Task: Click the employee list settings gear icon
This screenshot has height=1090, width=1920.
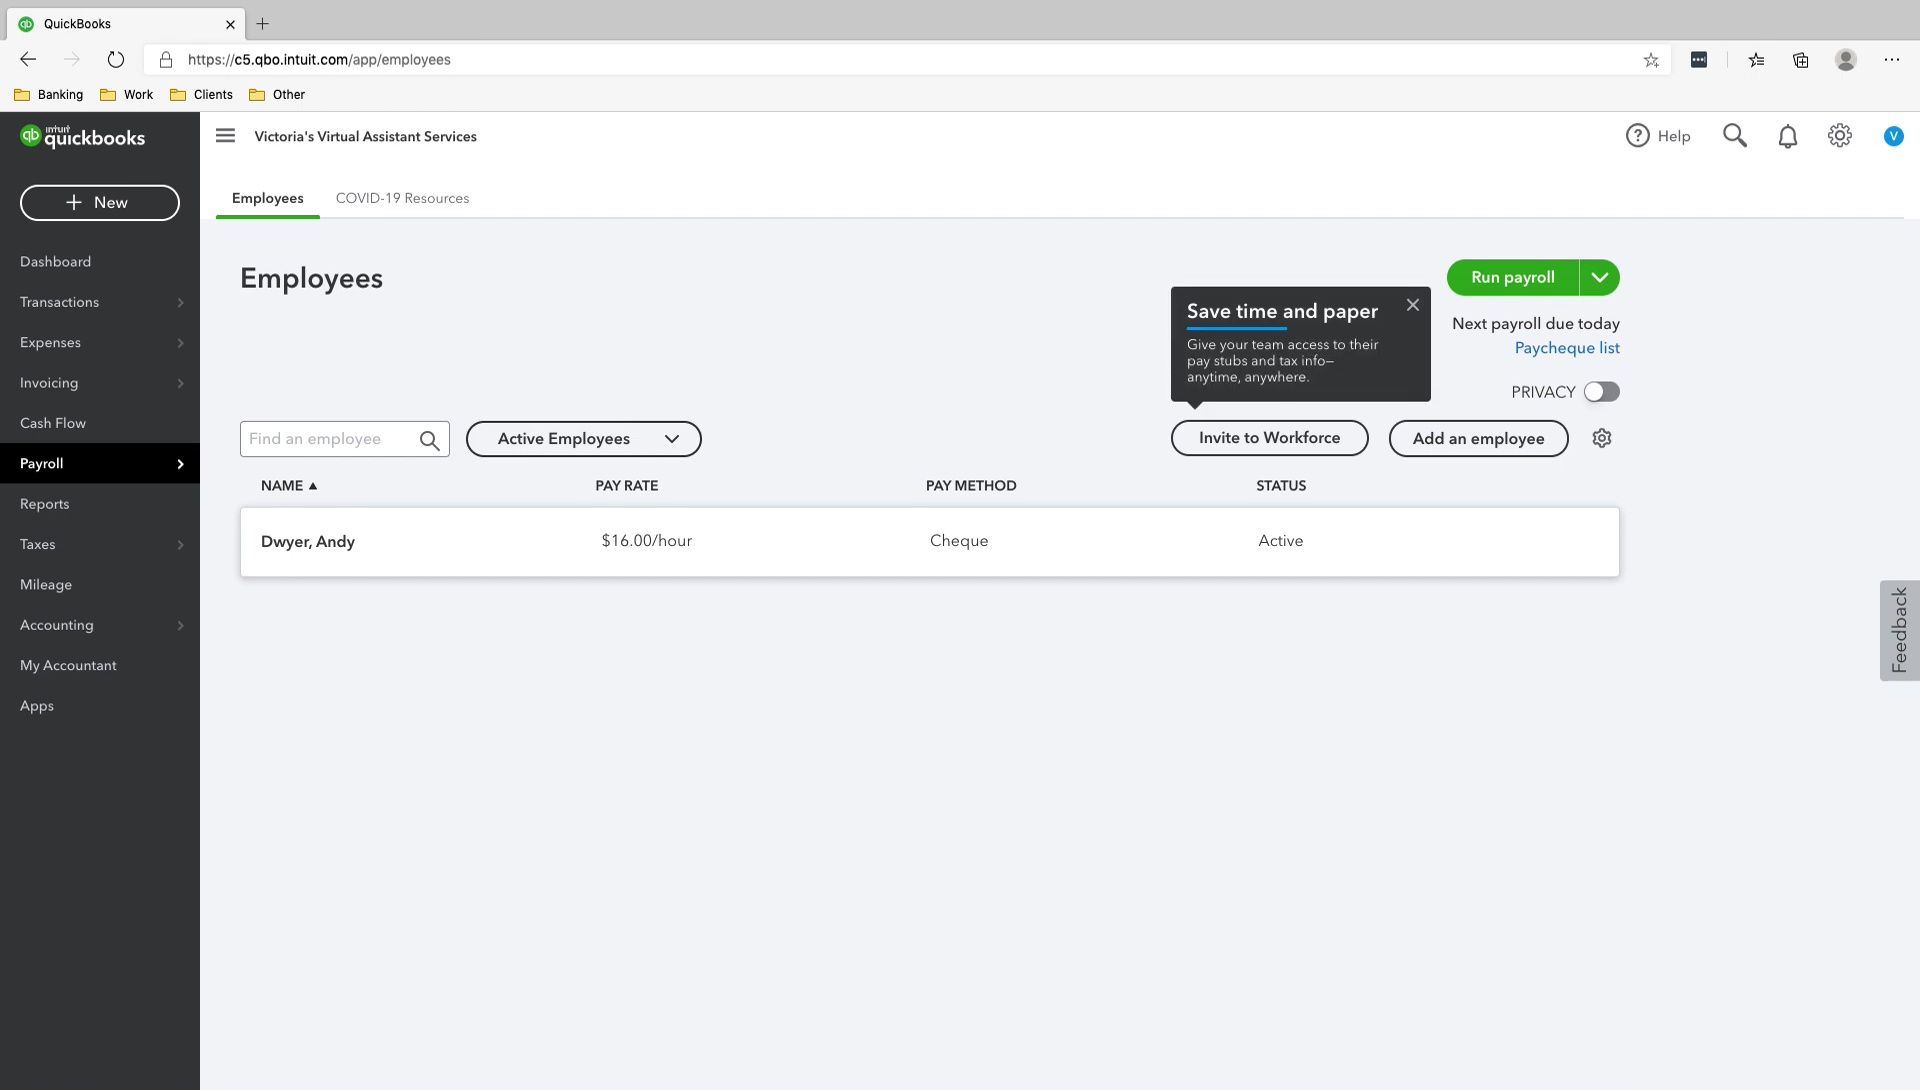Action: (x=1602, y=438)
